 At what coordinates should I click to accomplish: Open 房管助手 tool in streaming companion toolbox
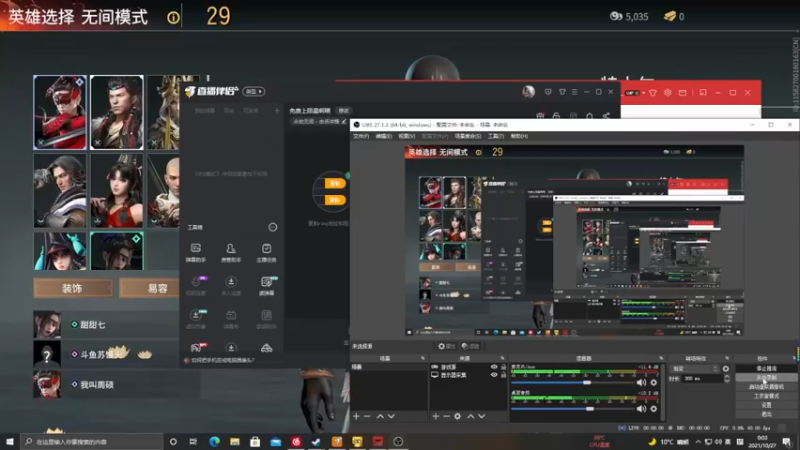pos(231,253)
